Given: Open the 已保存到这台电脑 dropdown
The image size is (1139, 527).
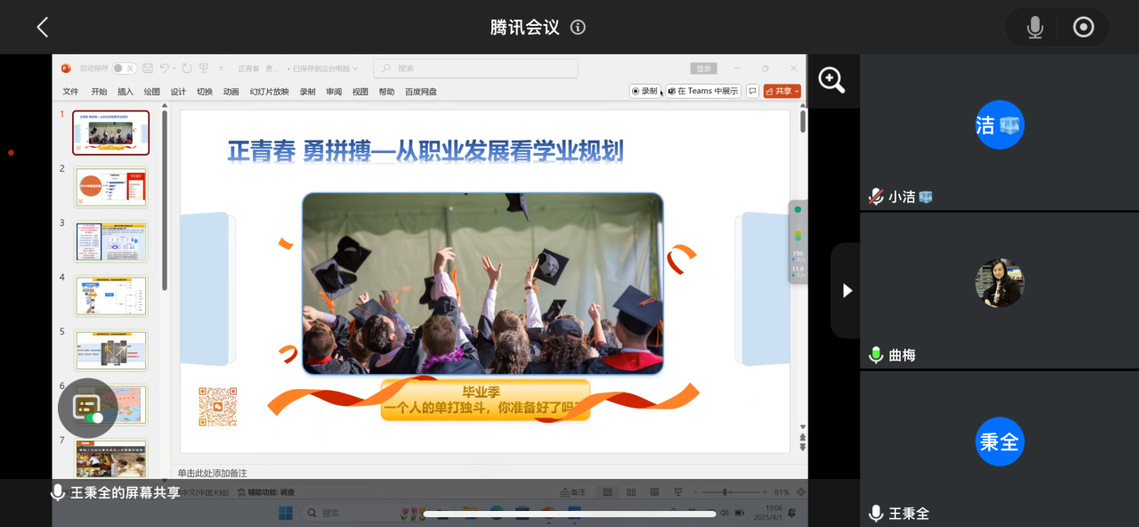Looking at the screenshot, I should point(324,68).
